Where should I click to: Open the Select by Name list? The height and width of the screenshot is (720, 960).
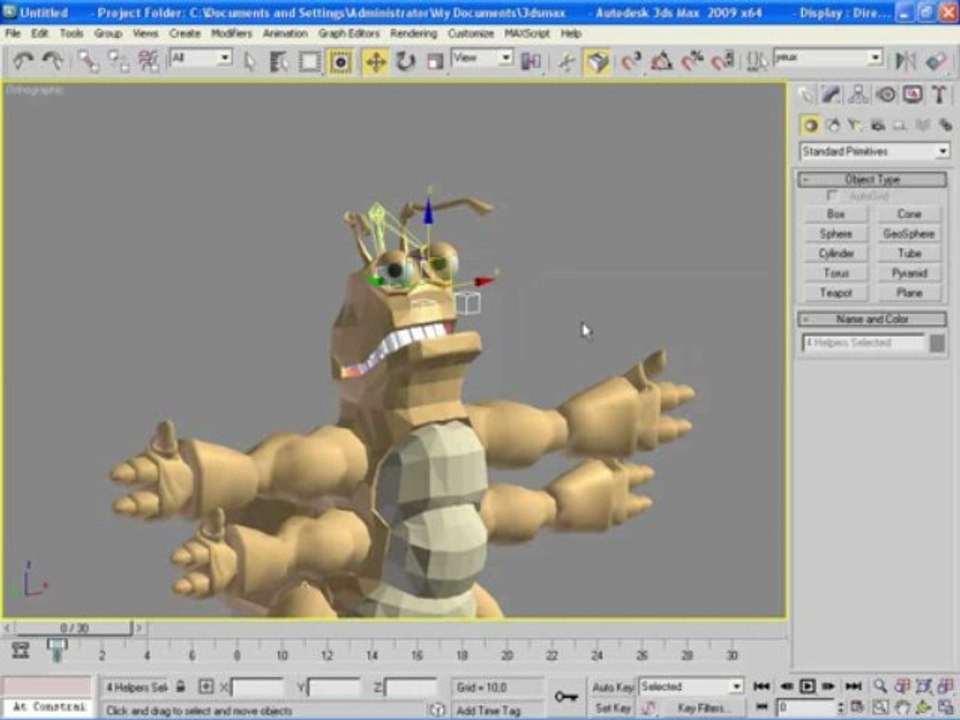tap(279, 61)
